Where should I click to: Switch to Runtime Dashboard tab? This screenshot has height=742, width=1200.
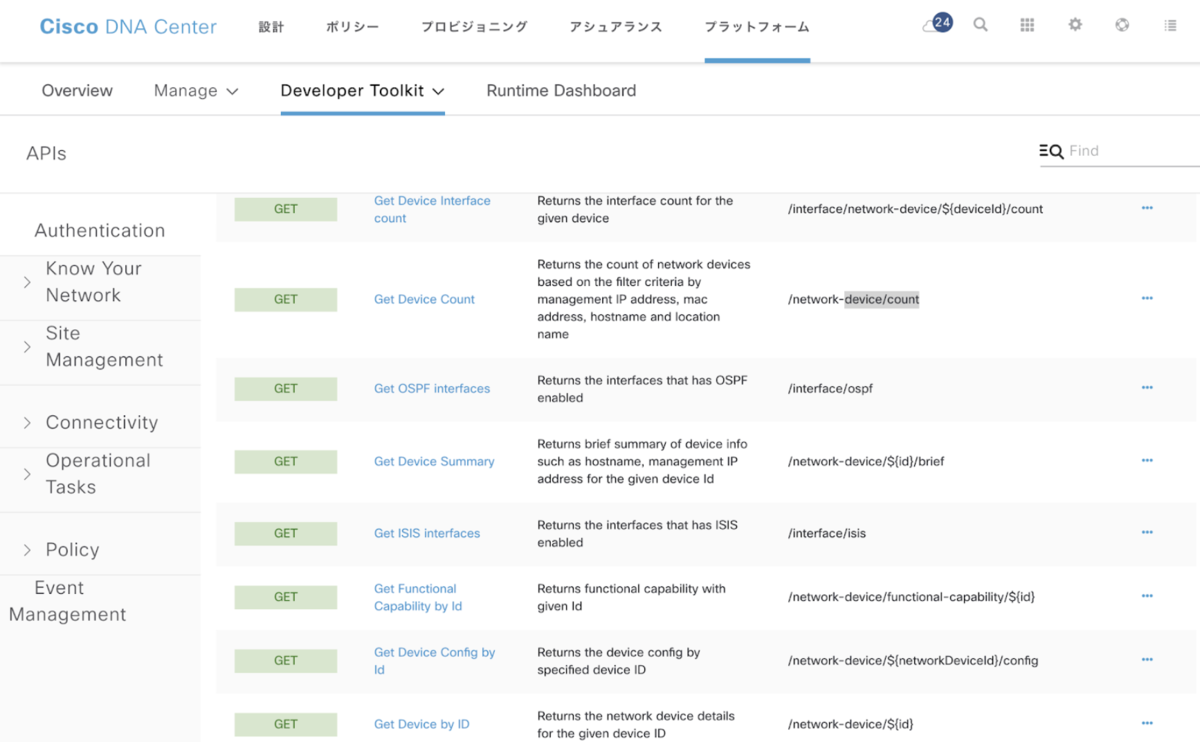pyautogui.click(x=561, y=91)
